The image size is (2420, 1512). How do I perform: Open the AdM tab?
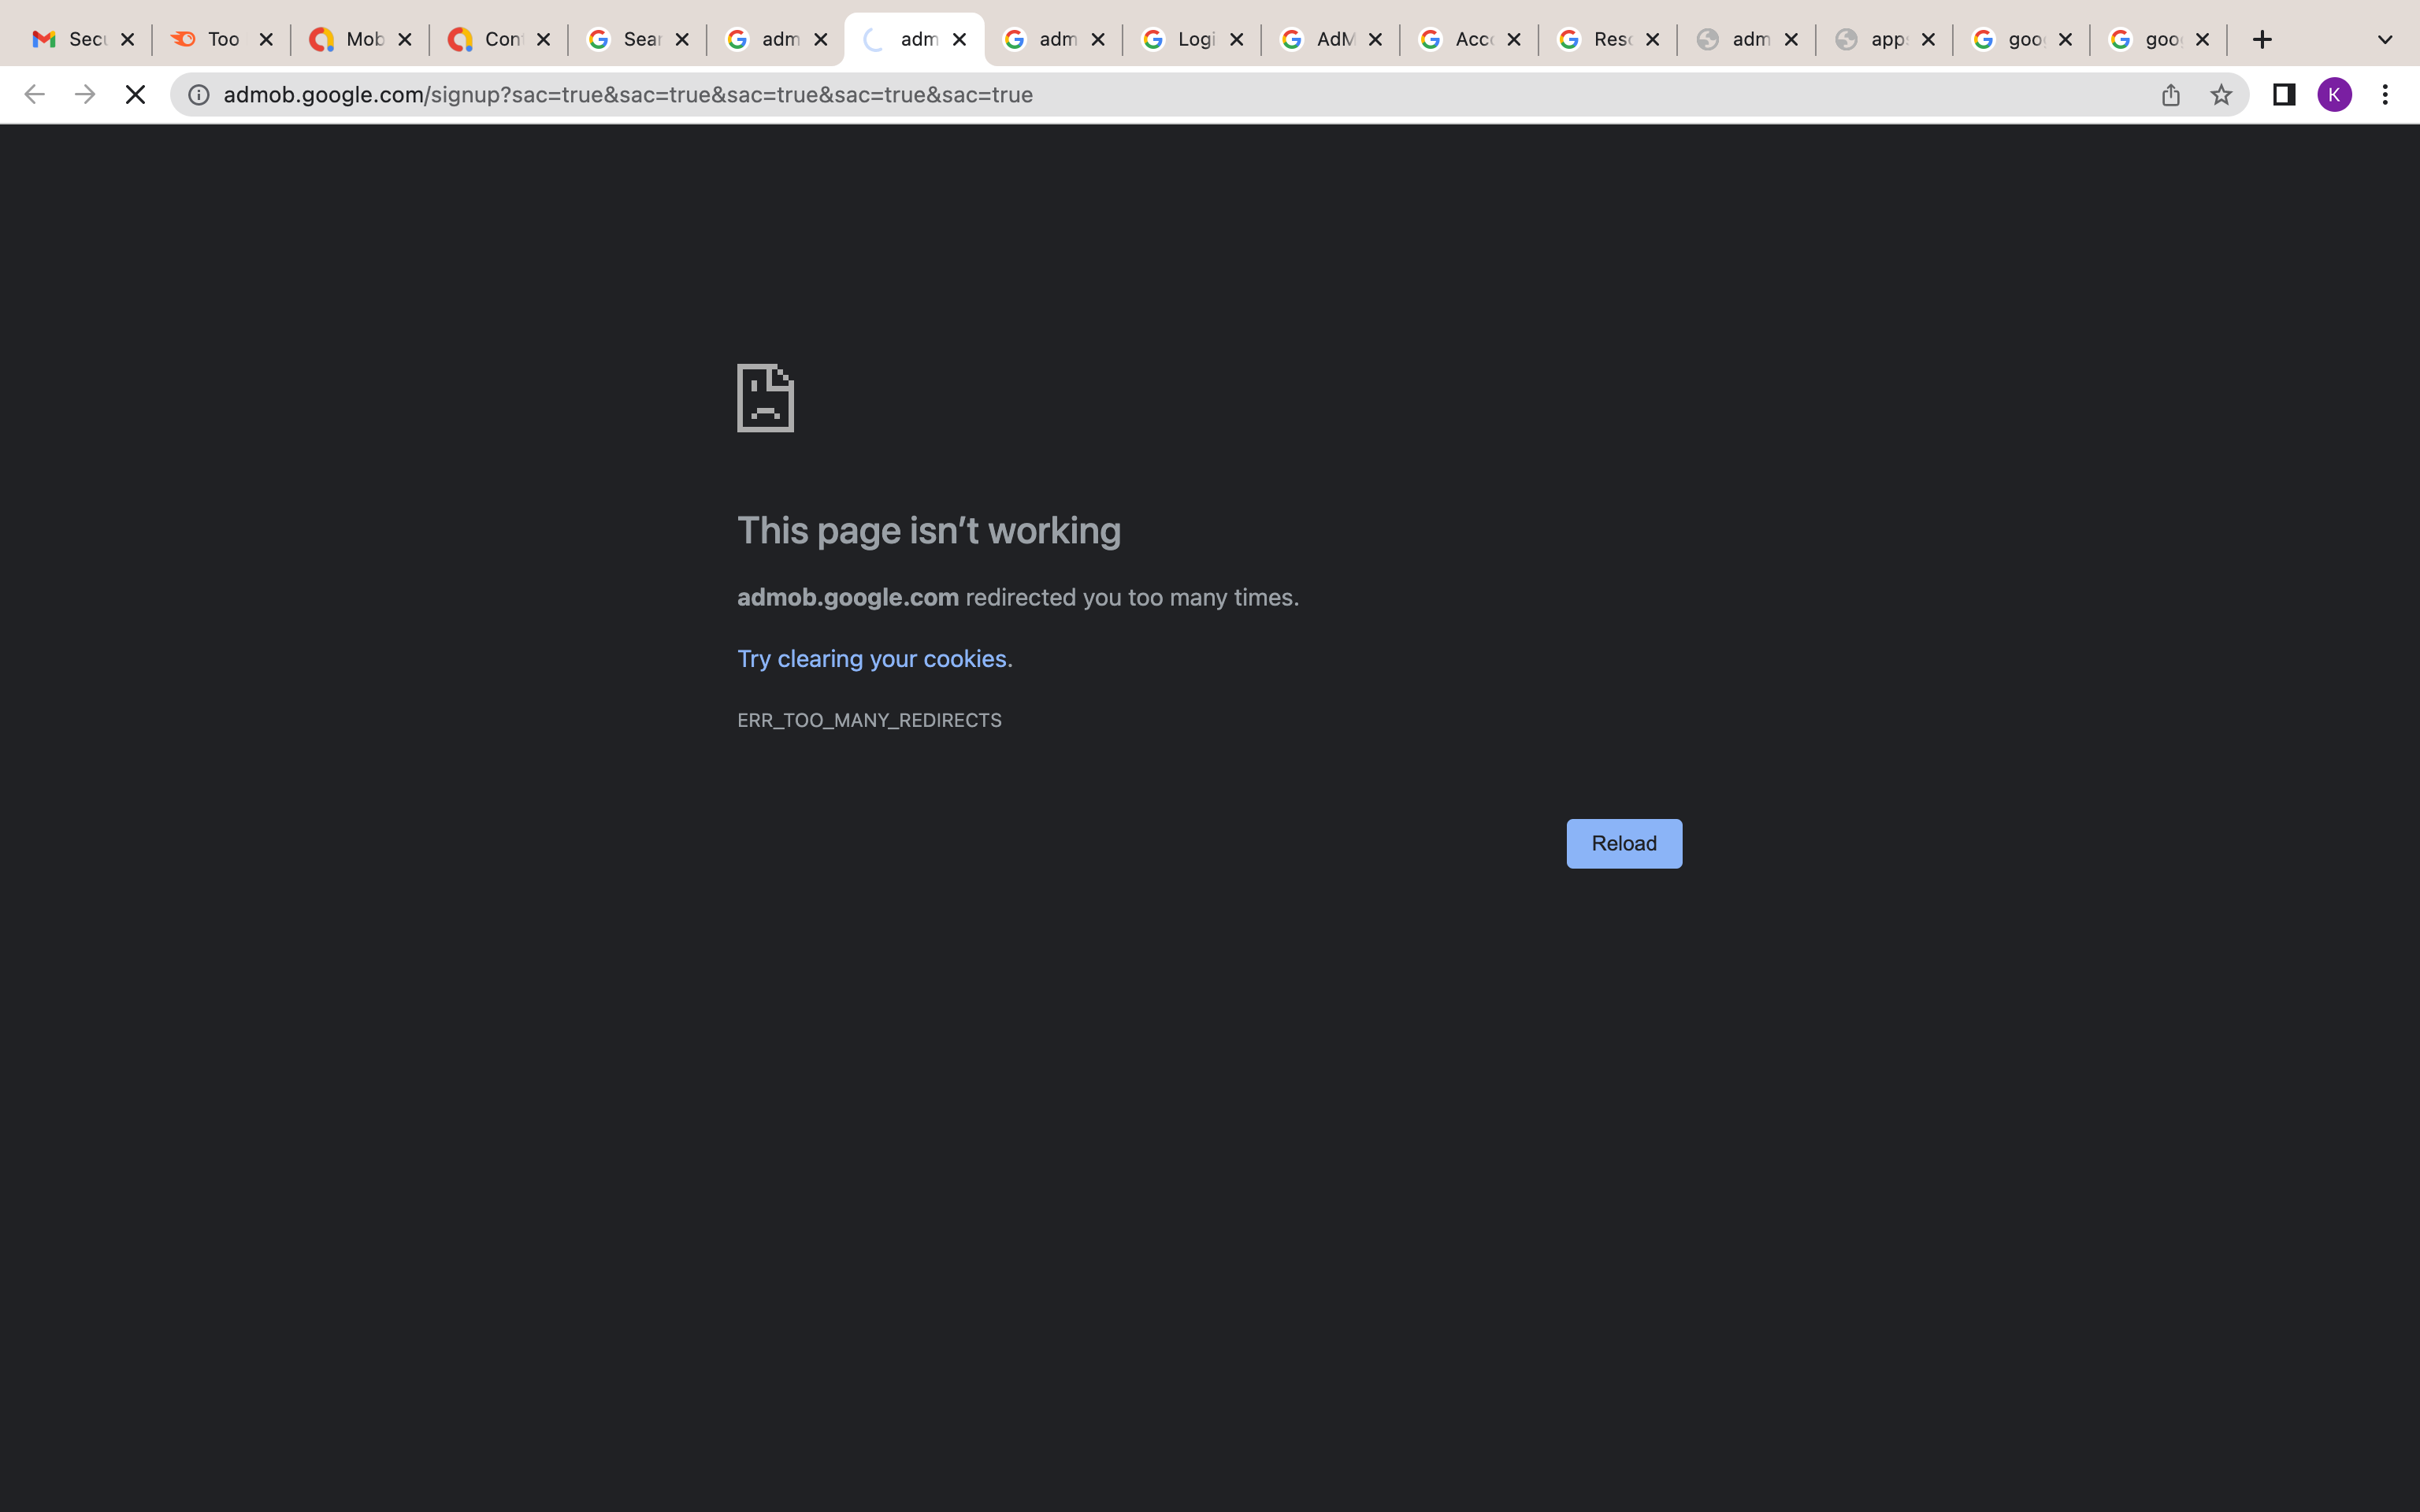point(1320,40)
